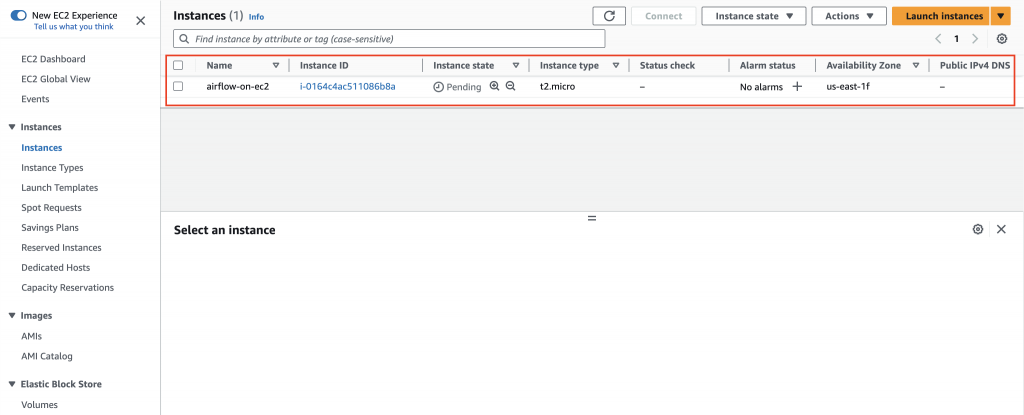This screenshot has width=1024, height=415.
Task: Click the Connect button
Action: (664, 16)
